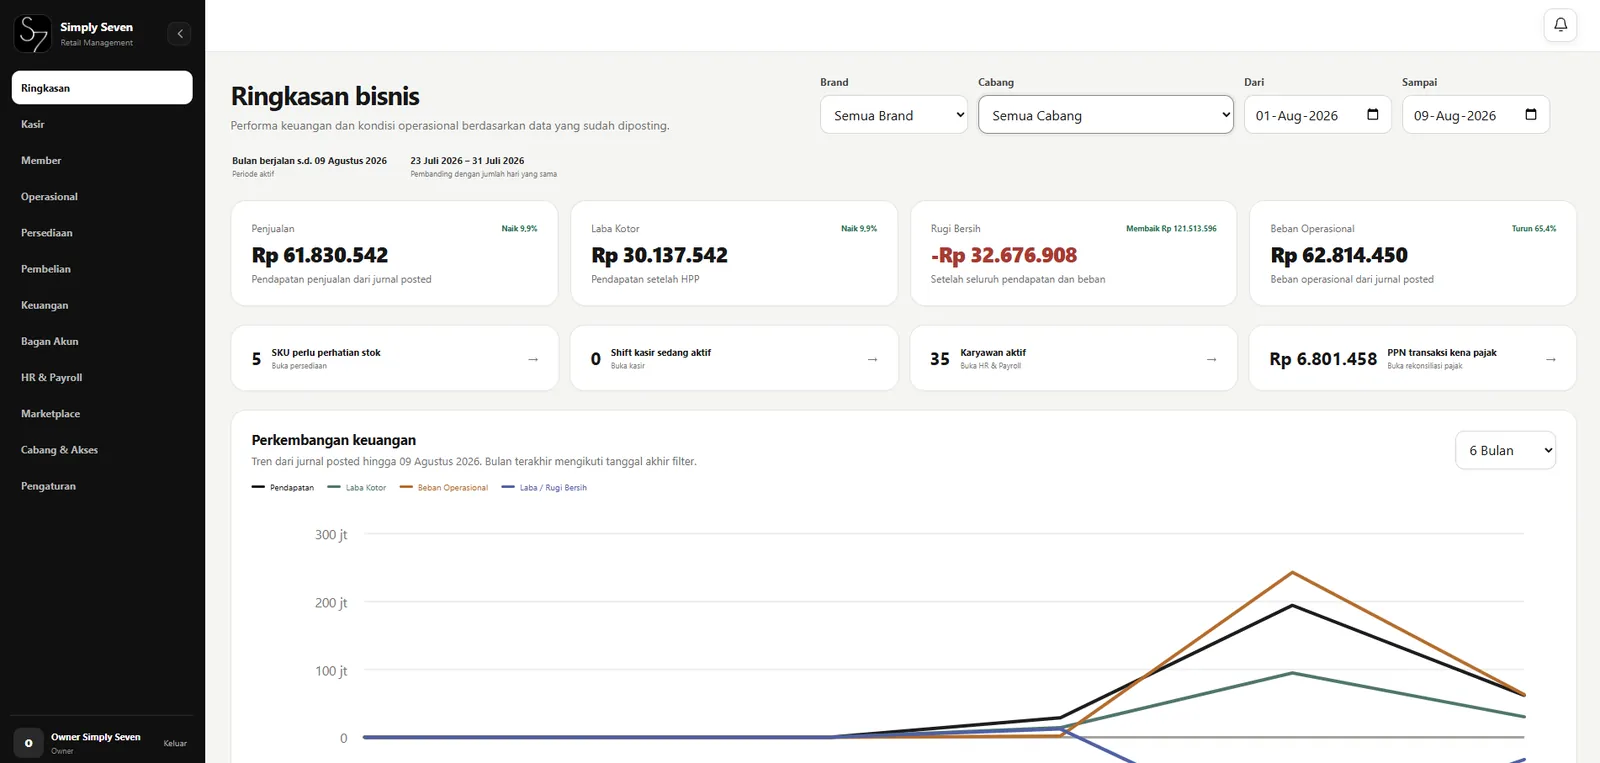Open the Dari date calendar picker icon
Viewport: 1600px width, 763px height.
1373,115
